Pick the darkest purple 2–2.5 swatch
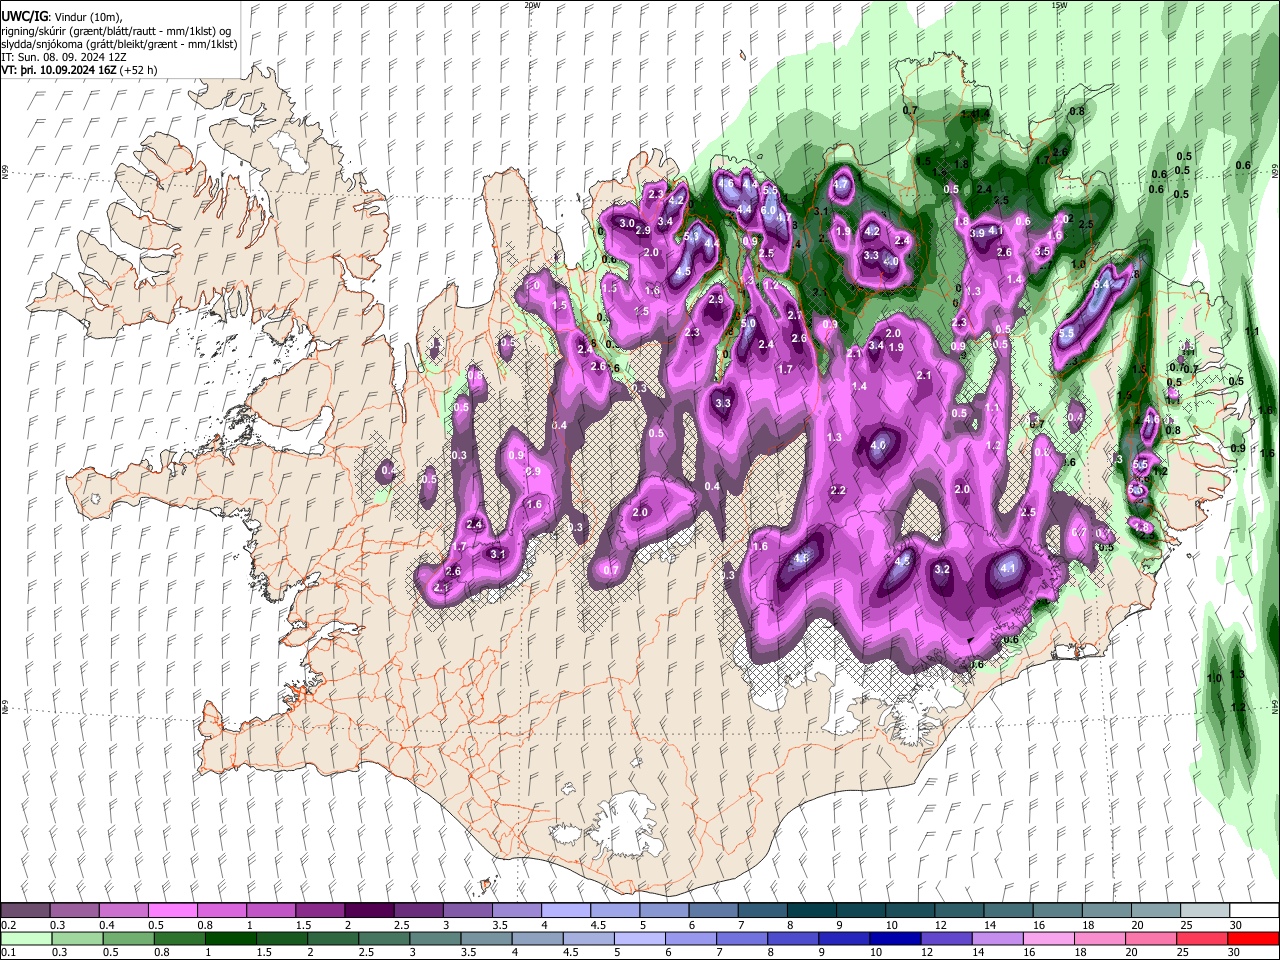Viewport: 1280px width, 960px height. (x=369, y=911)
